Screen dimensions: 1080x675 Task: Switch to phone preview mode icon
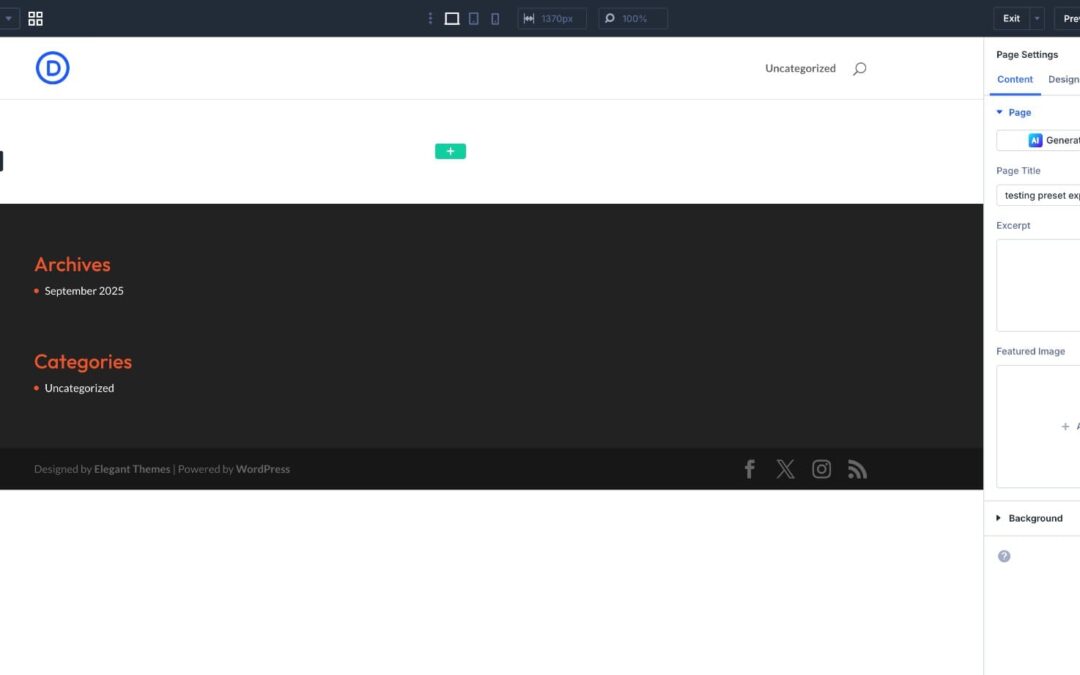[494, 17]
